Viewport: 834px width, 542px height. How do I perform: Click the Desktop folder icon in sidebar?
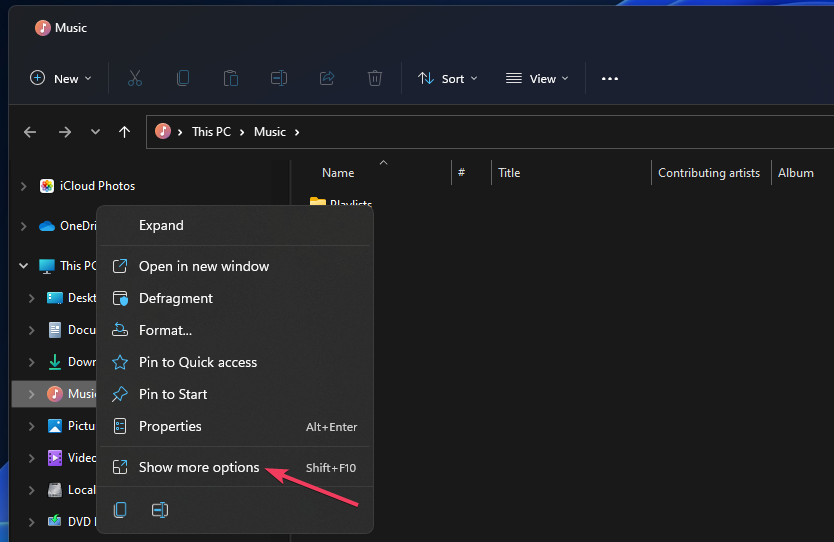click(x=55, y=298)
